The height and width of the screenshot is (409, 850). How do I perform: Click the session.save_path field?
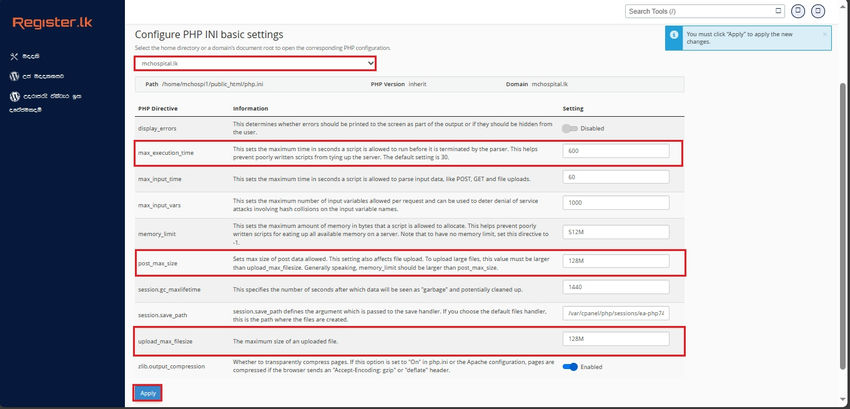click(616, 314)
